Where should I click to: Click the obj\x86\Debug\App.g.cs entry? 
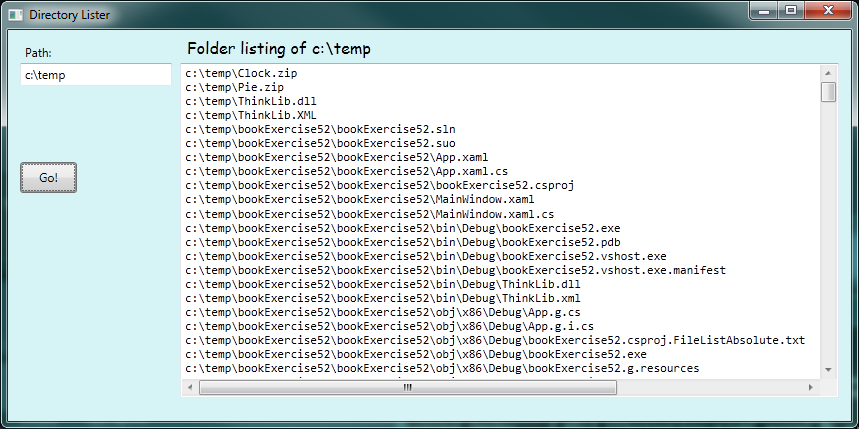383,313
